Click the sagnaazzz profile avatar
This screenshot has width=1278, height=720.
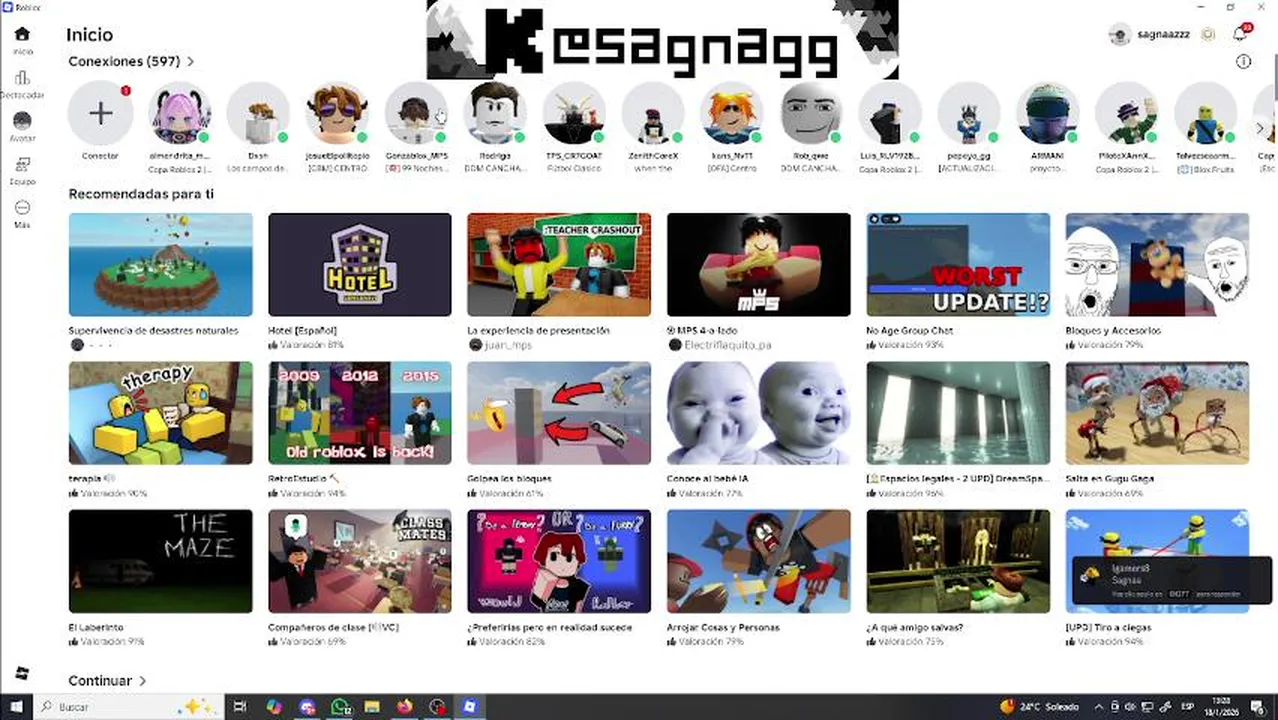point(1120,35)
